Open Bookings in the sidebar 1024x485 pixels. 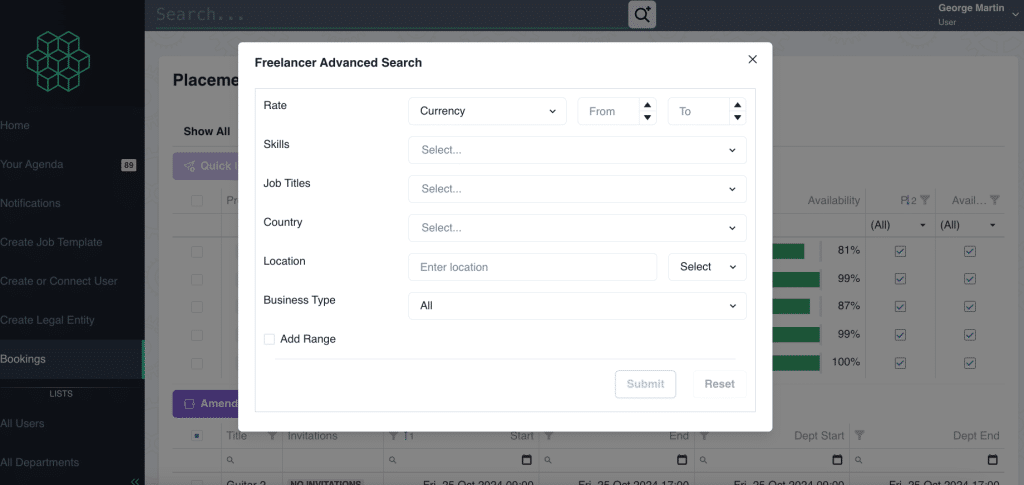point(24,359)
